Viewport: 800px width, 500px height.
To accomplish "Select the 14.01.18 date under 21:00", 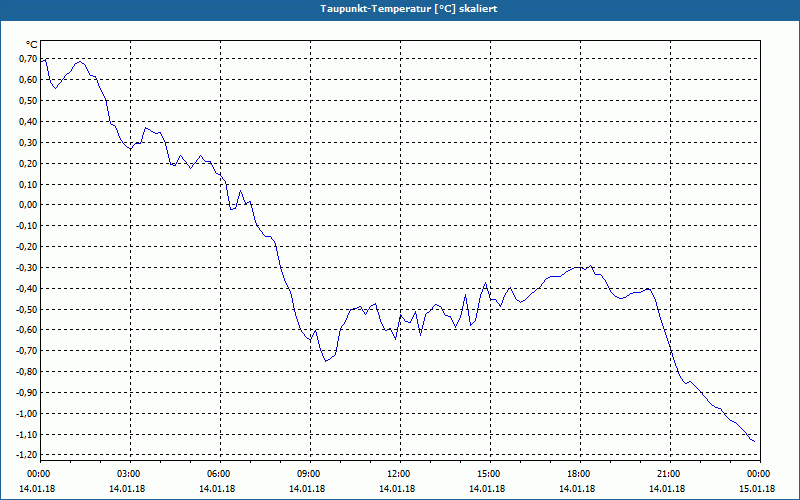I will [667, 489].
